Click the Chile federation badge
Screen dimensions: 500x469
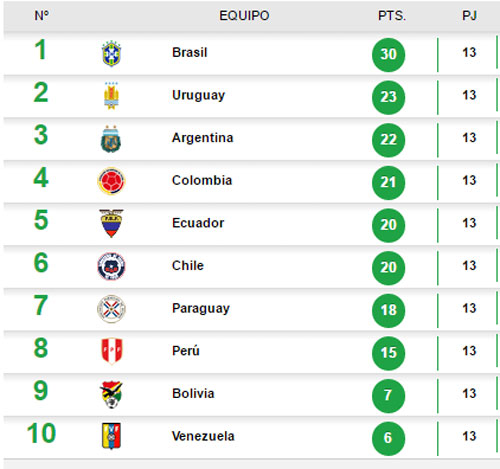tap(111, 266)
